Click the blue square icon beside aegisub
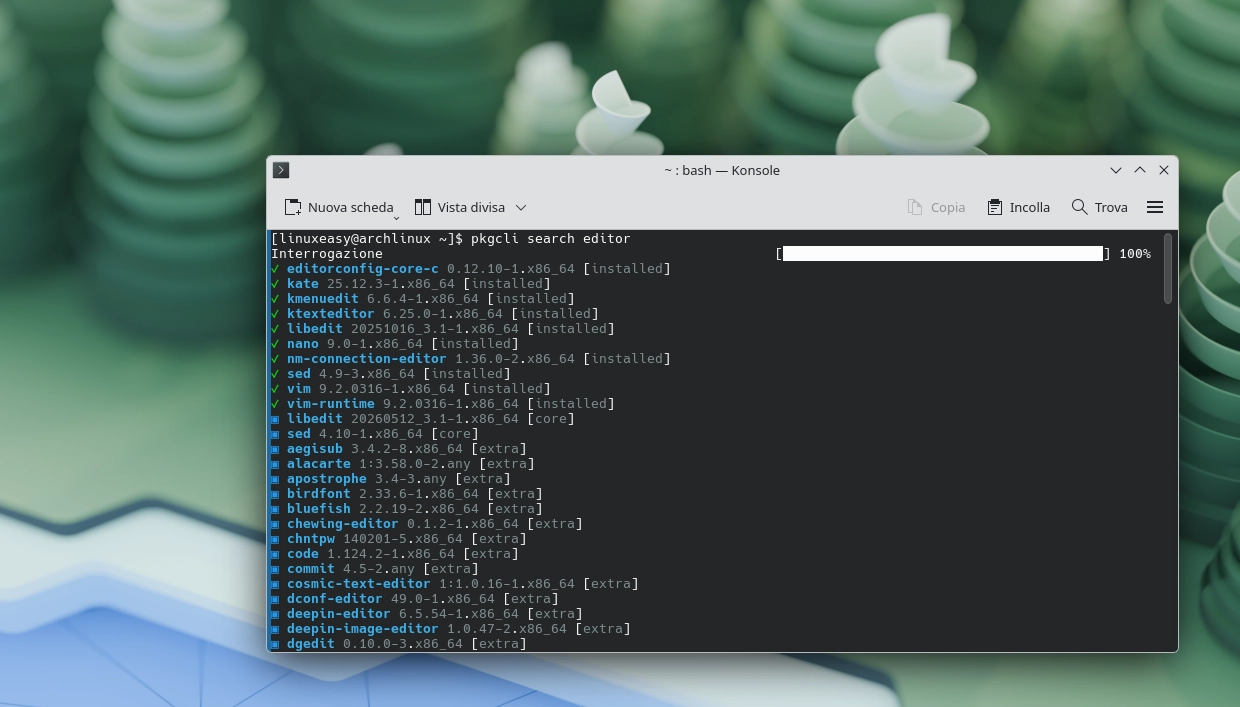Screen dimensions: 1240x707 [275, 449]
